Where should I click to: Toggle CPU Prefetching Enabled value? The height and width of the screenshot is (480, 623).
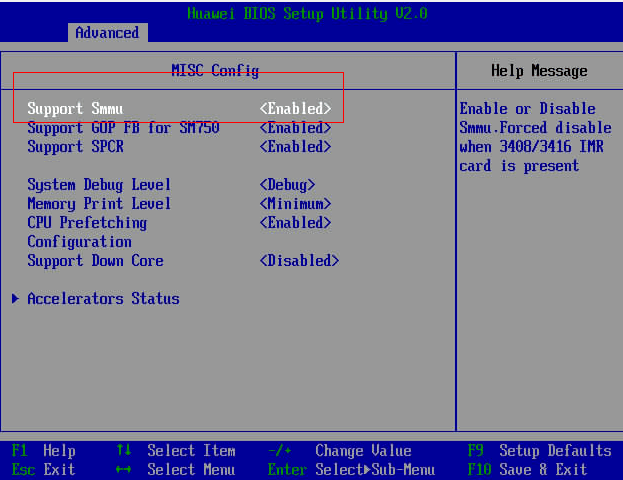[295, 223]
